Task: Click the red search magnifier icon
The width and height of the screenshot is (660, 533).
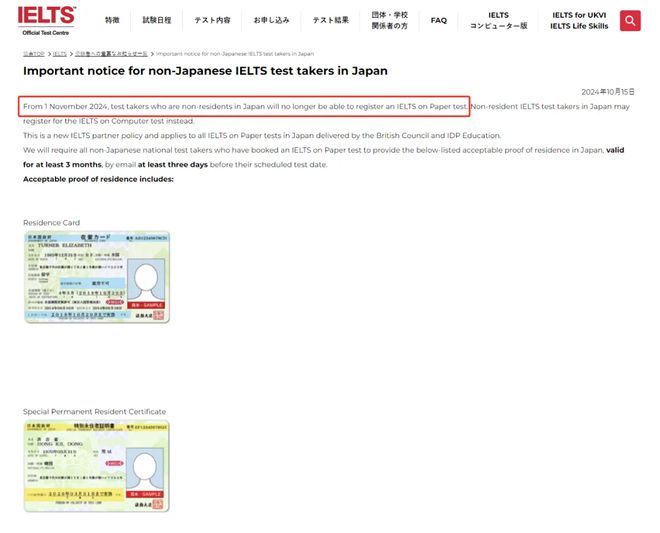Action: [x=630, y=21]
